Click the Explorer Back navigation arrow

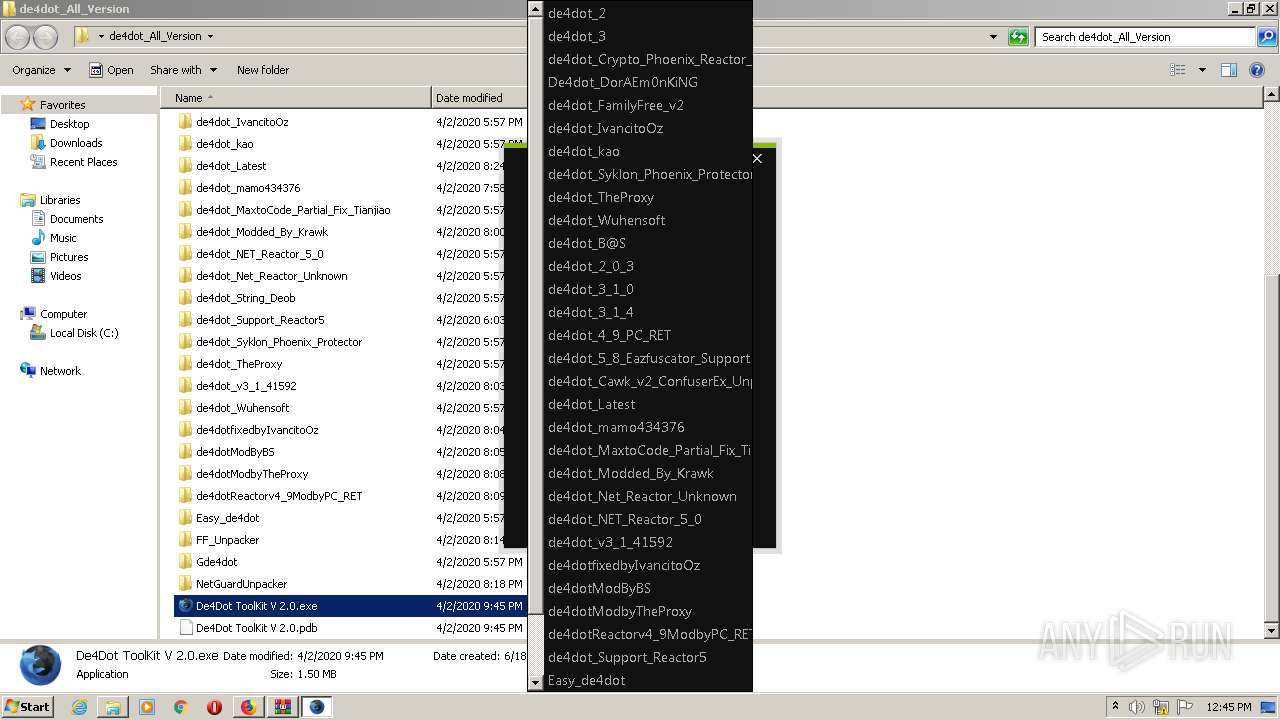pyautogui.click(x=17, y=37)
